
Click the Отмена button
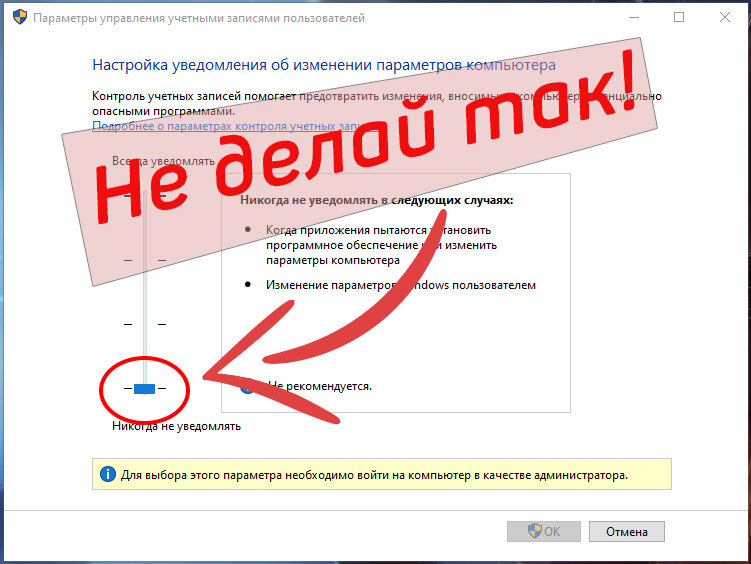click(x=626, y=531)
